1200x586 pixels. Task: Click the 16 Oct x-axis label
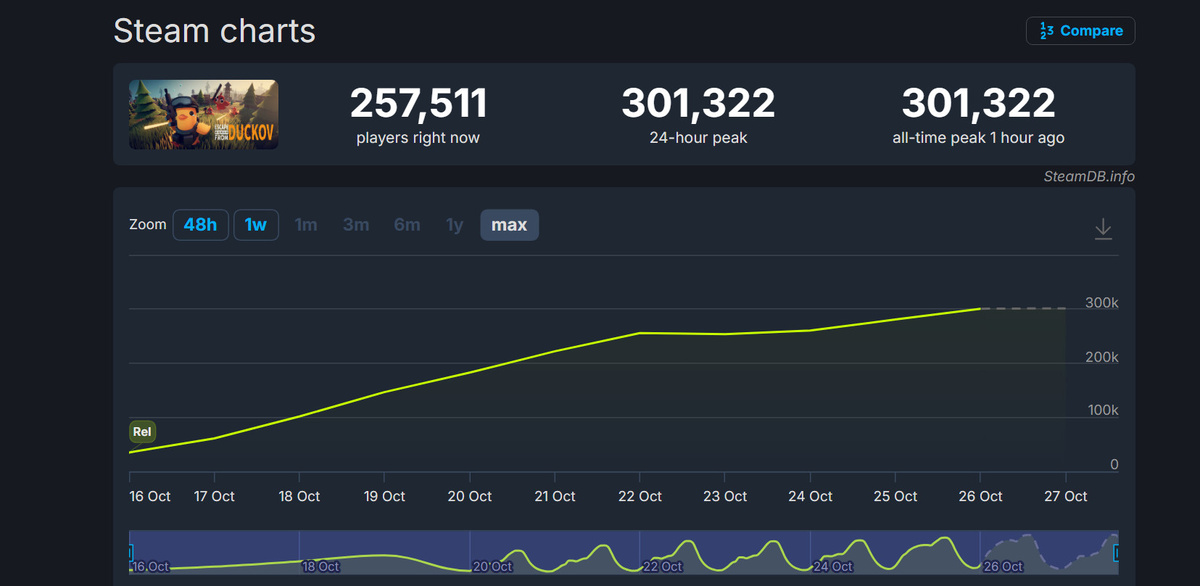pyautogui.click(x=150, y=496)
